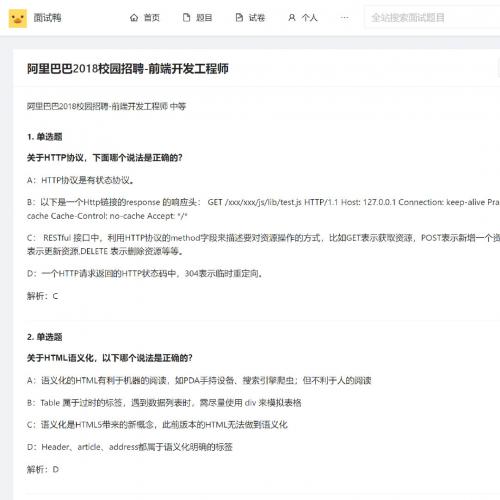Click option A: HTTP协议是有状态协议

coord(81,180)
